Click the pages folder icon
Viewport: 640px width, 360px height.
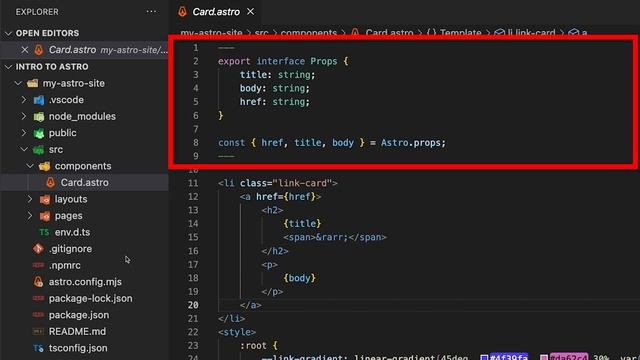click(45, 216)
